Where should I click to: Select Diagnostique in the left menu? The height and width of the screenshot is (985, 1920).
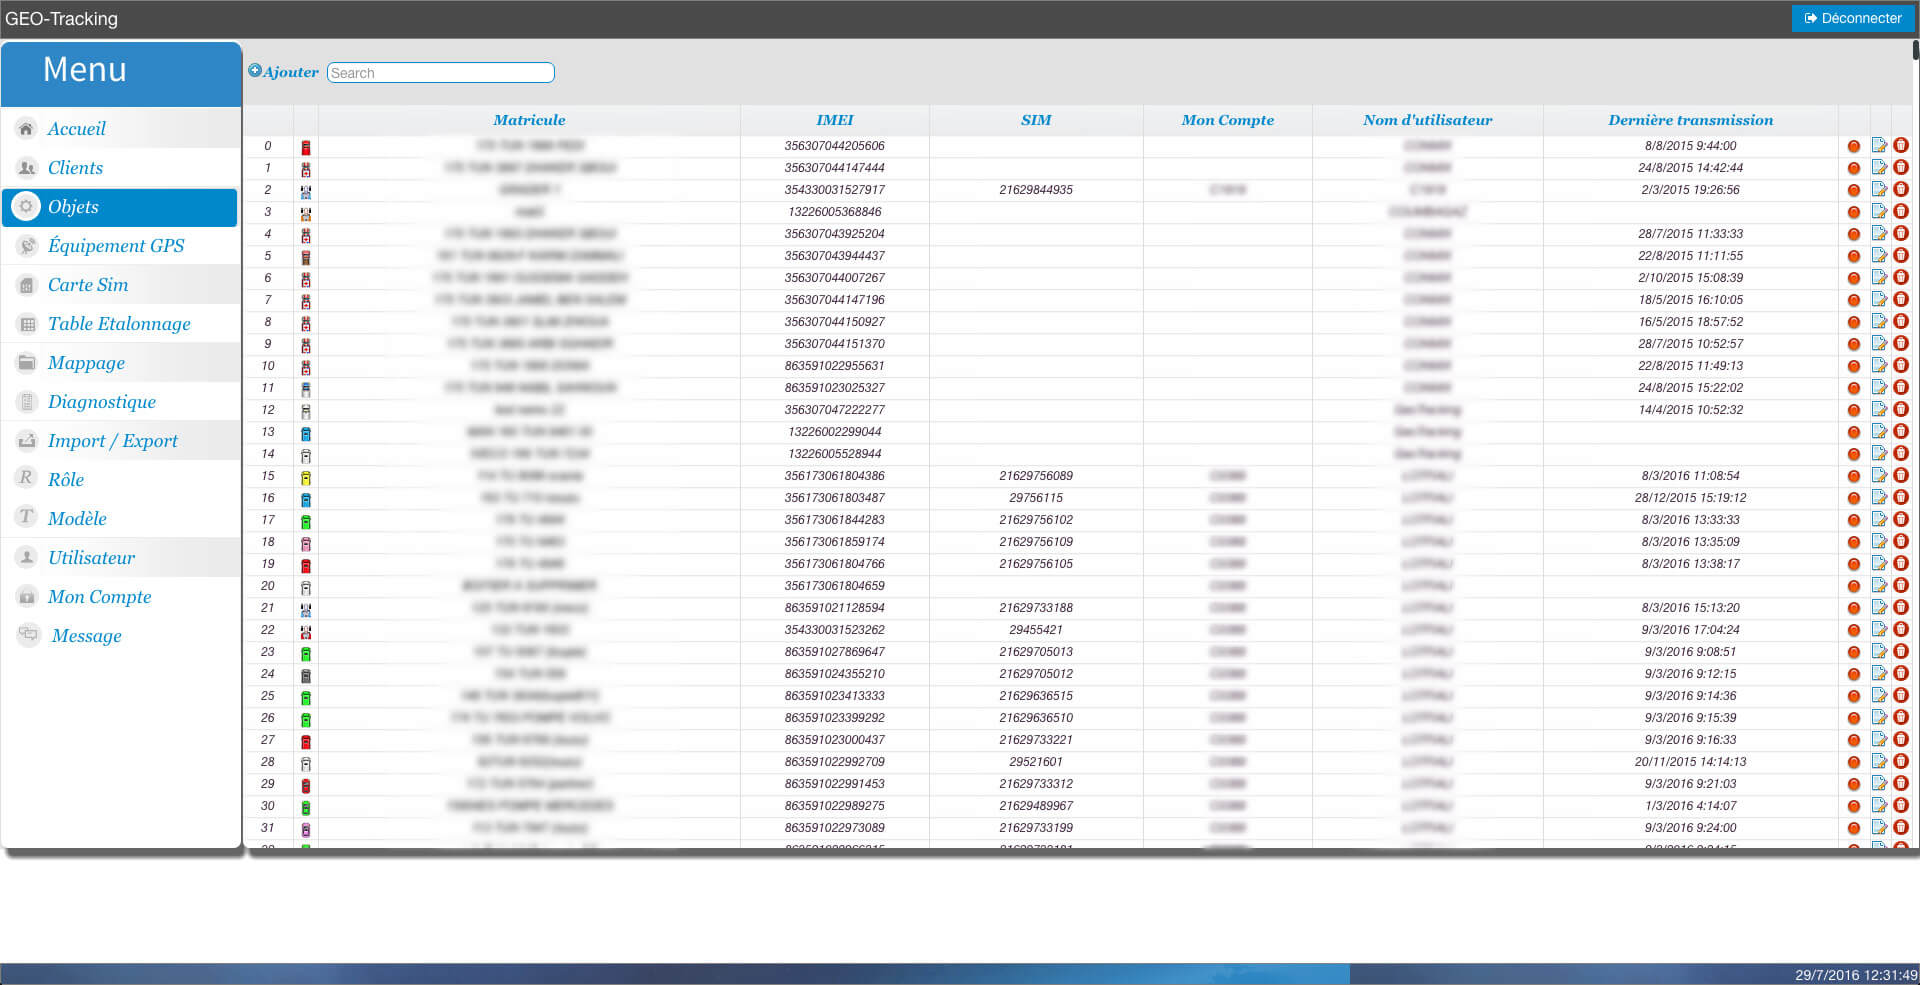click(x=101, y=402)
